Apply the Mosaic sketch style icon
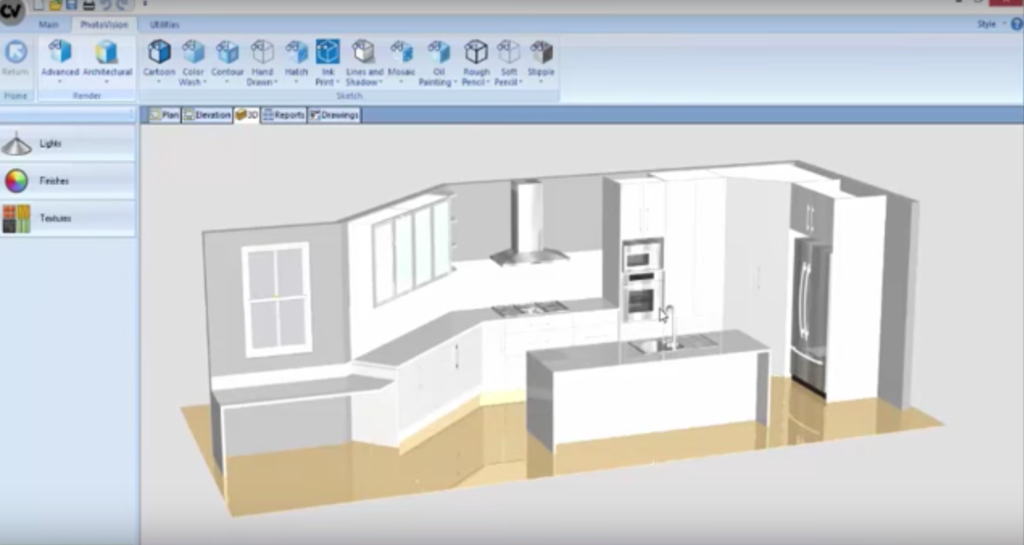This screenshot has height=545, width=1024. 401,52
